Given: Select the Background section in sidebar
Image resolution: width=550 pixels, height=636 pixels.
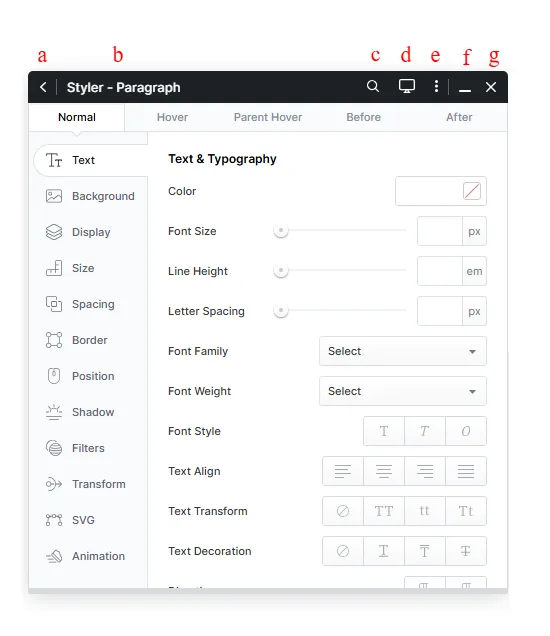Looking at the screenshot, I should [x=90, y=196].
